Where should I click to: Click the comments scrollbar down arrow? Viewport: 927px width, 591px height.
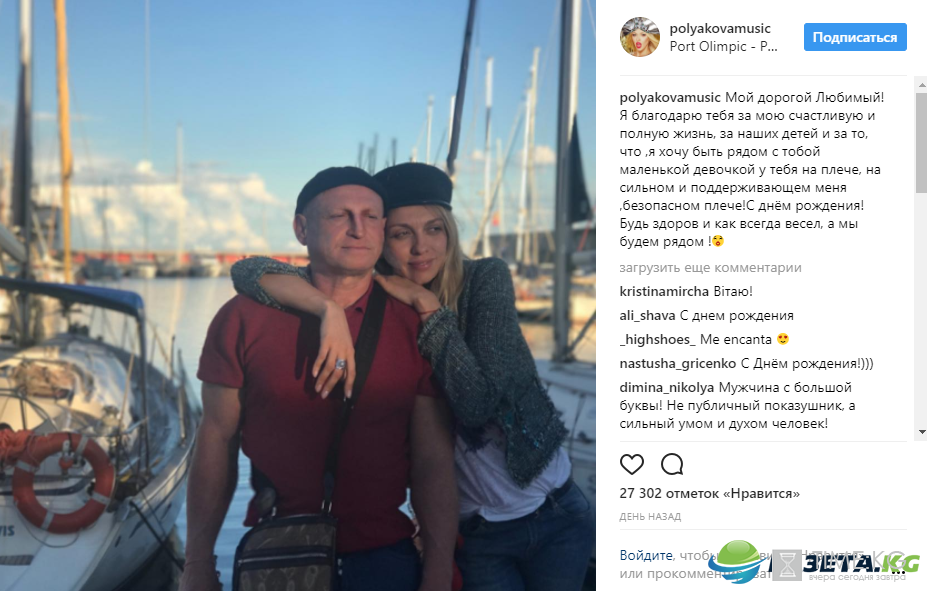coord(921,433)
